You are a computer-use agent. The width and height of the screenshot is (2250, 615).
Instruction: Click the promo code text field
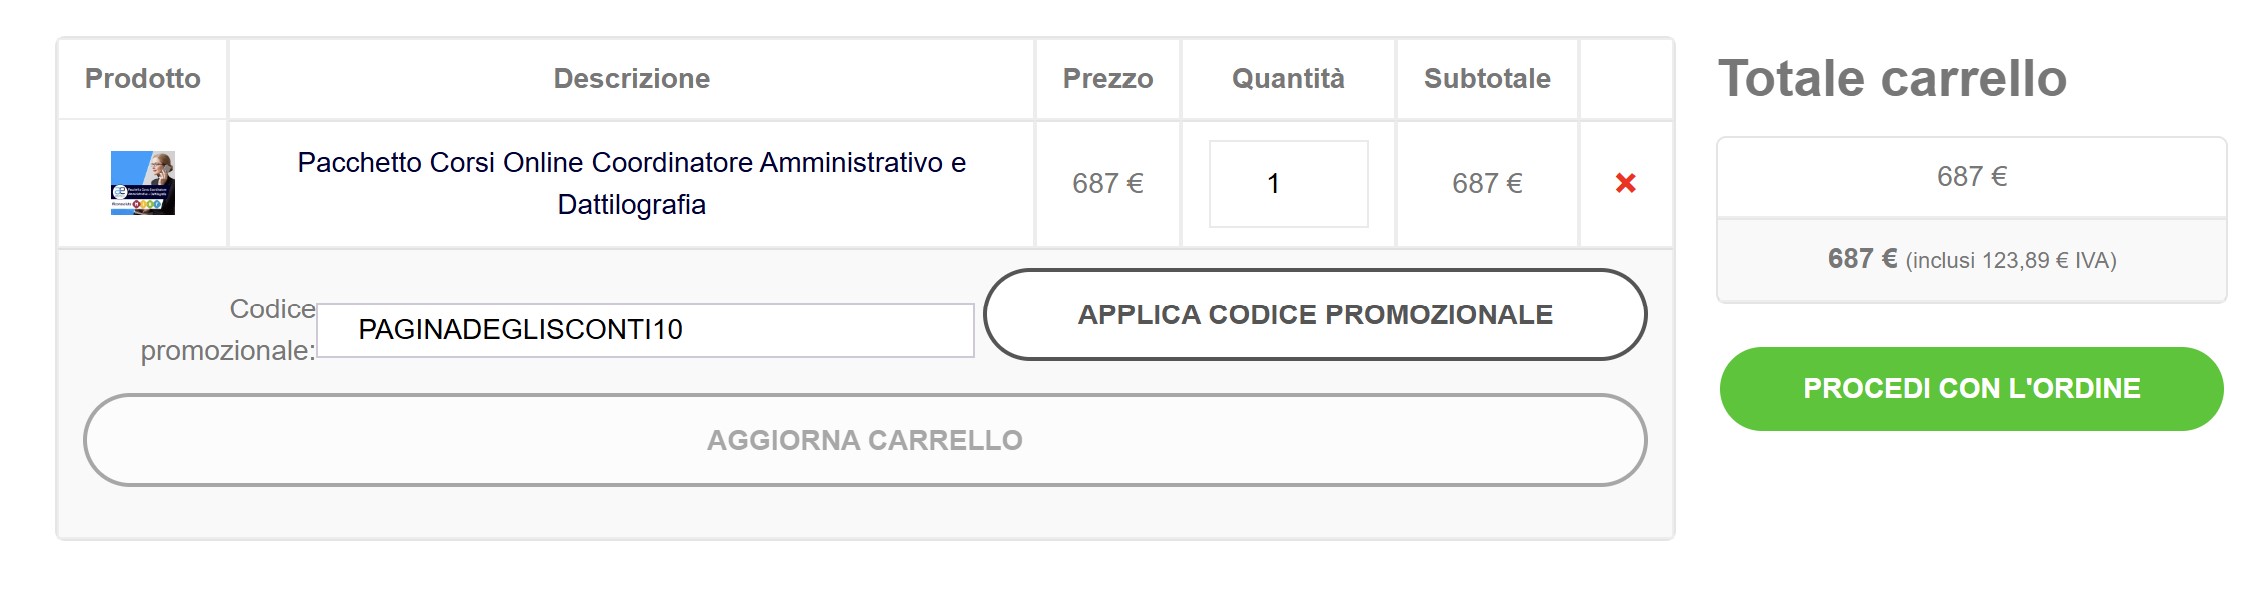[645, 330]
